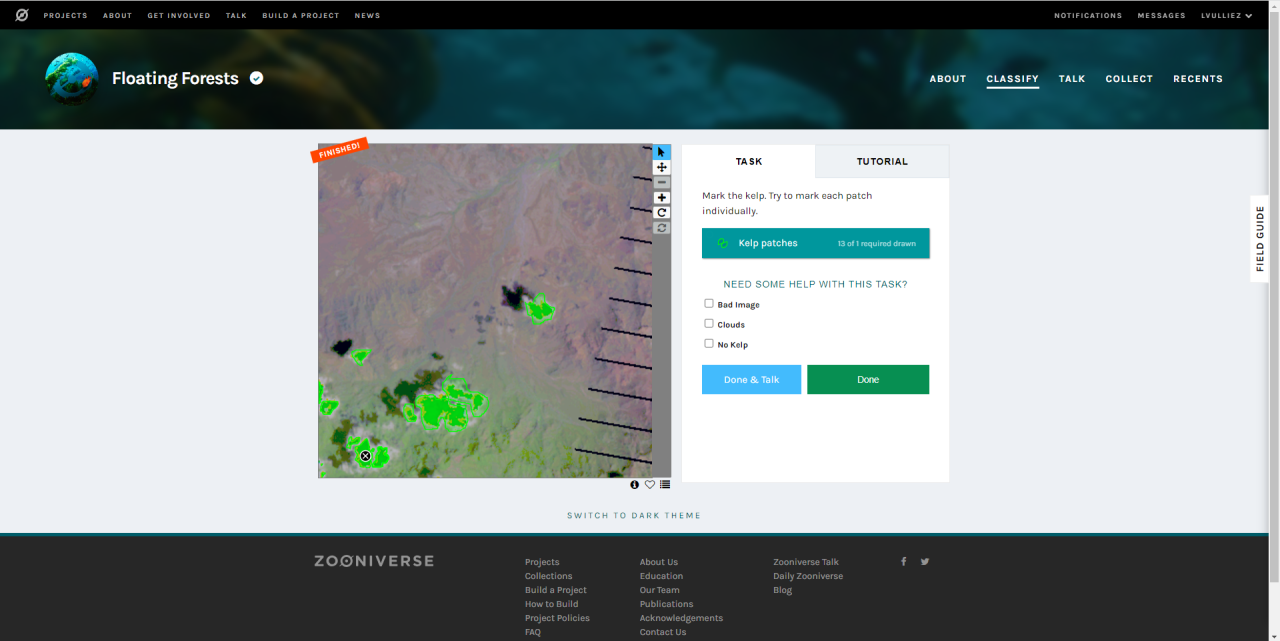Delete the marked kelp patch via X

tap(365, 456)
